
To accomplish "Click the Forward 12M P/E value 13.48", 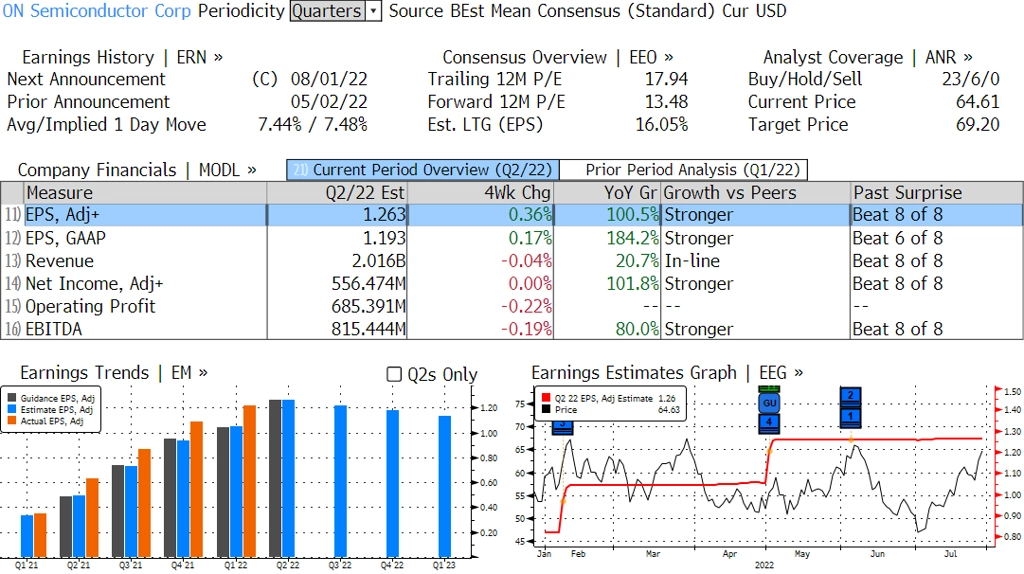I will click(666, 102).
